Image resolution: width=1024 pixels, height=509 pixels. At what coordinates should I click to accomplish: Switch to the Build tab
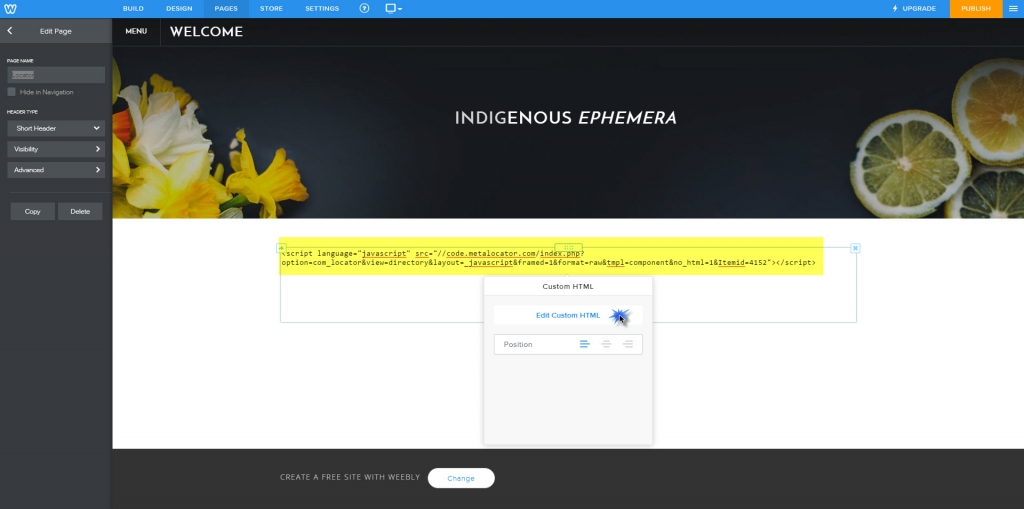point(133,8)
